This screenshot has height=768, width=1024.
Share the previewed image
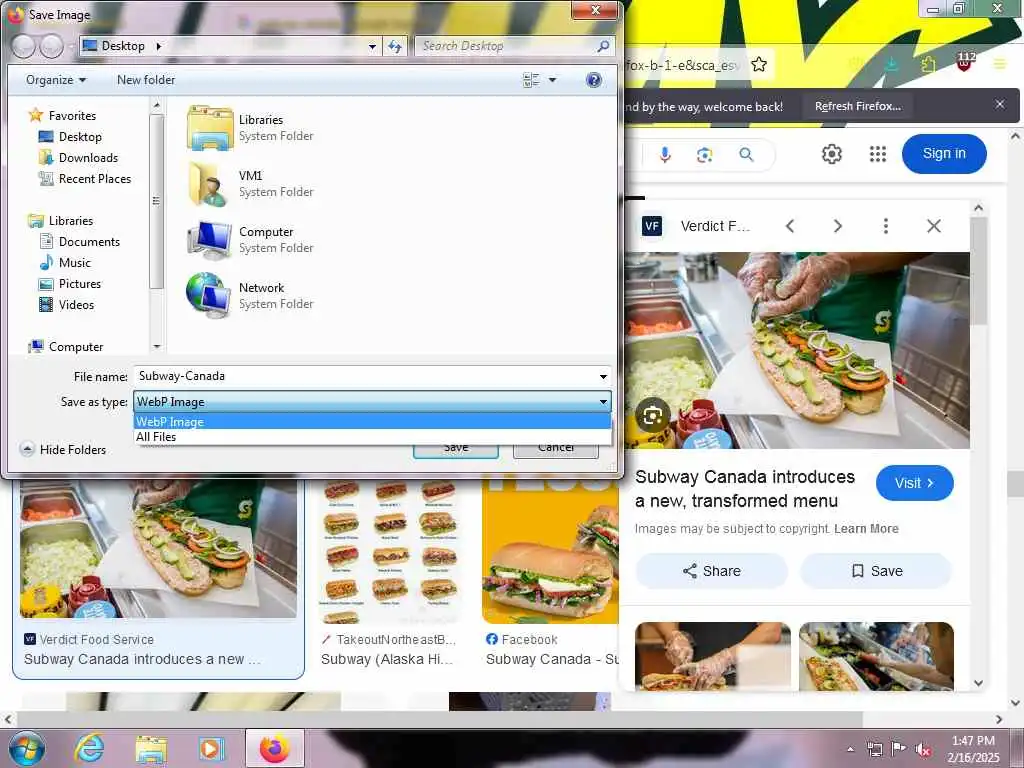[711, 571]
